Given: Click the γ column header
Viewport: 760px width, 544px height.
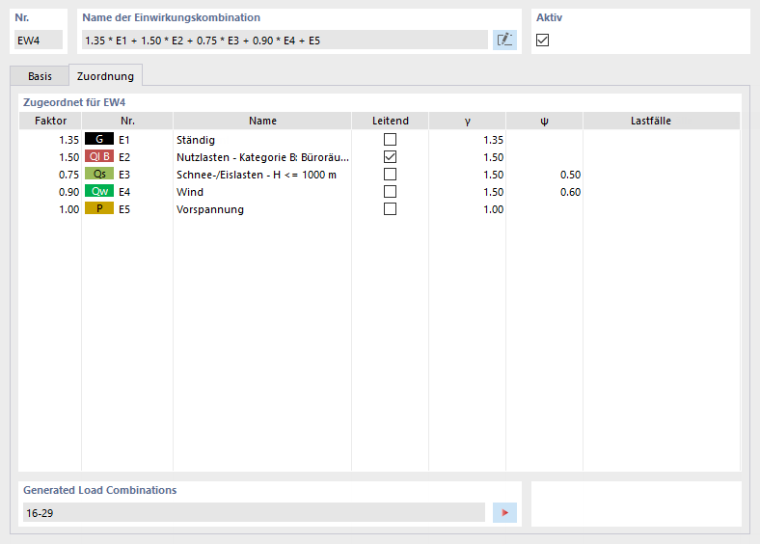Looking at the screenshot, I should [467, 121].
